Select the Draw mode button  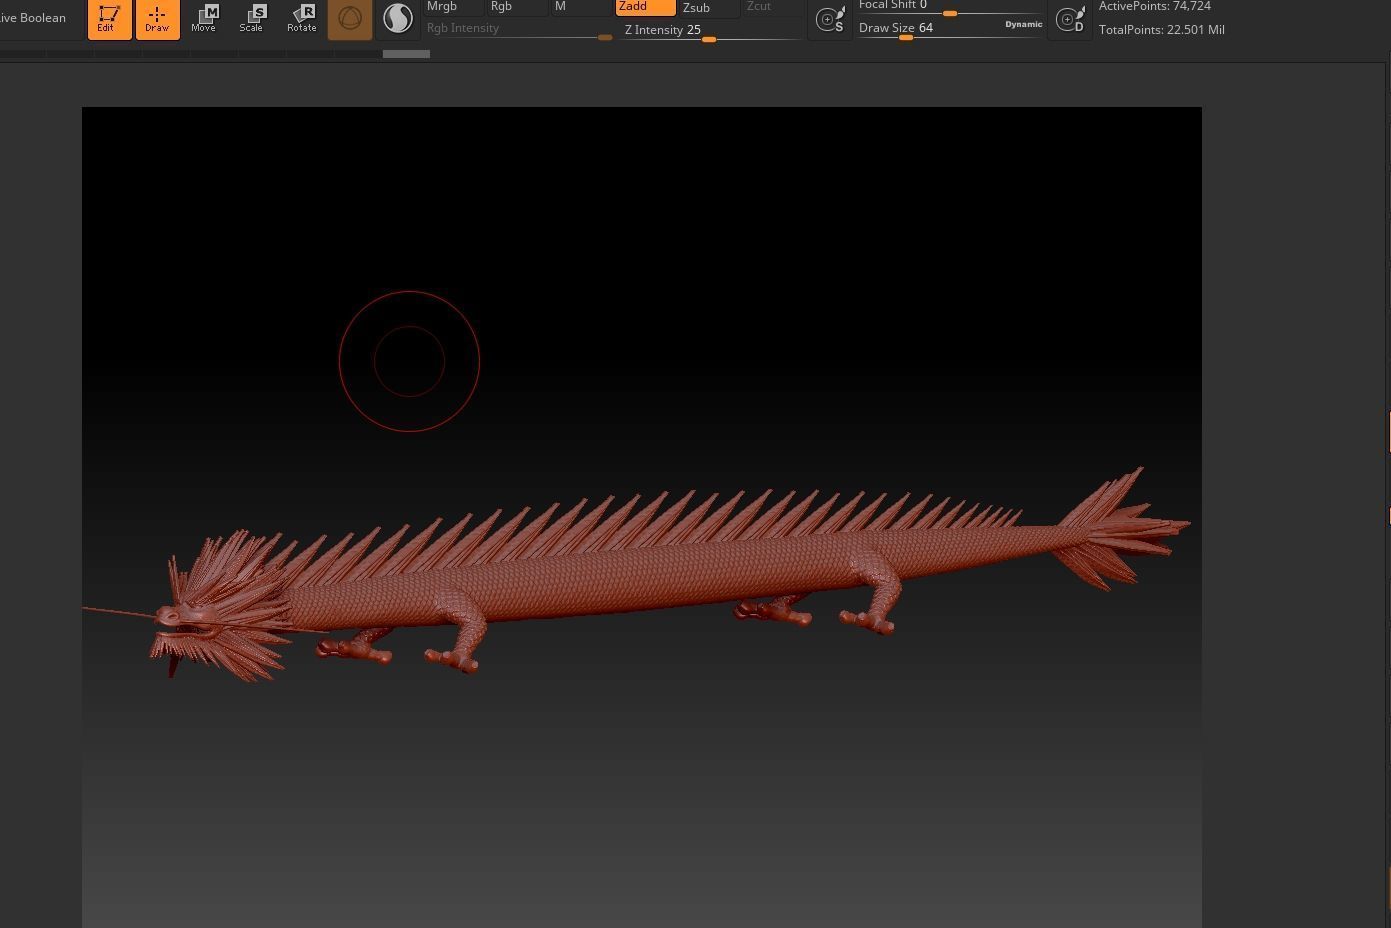(157, 18)
